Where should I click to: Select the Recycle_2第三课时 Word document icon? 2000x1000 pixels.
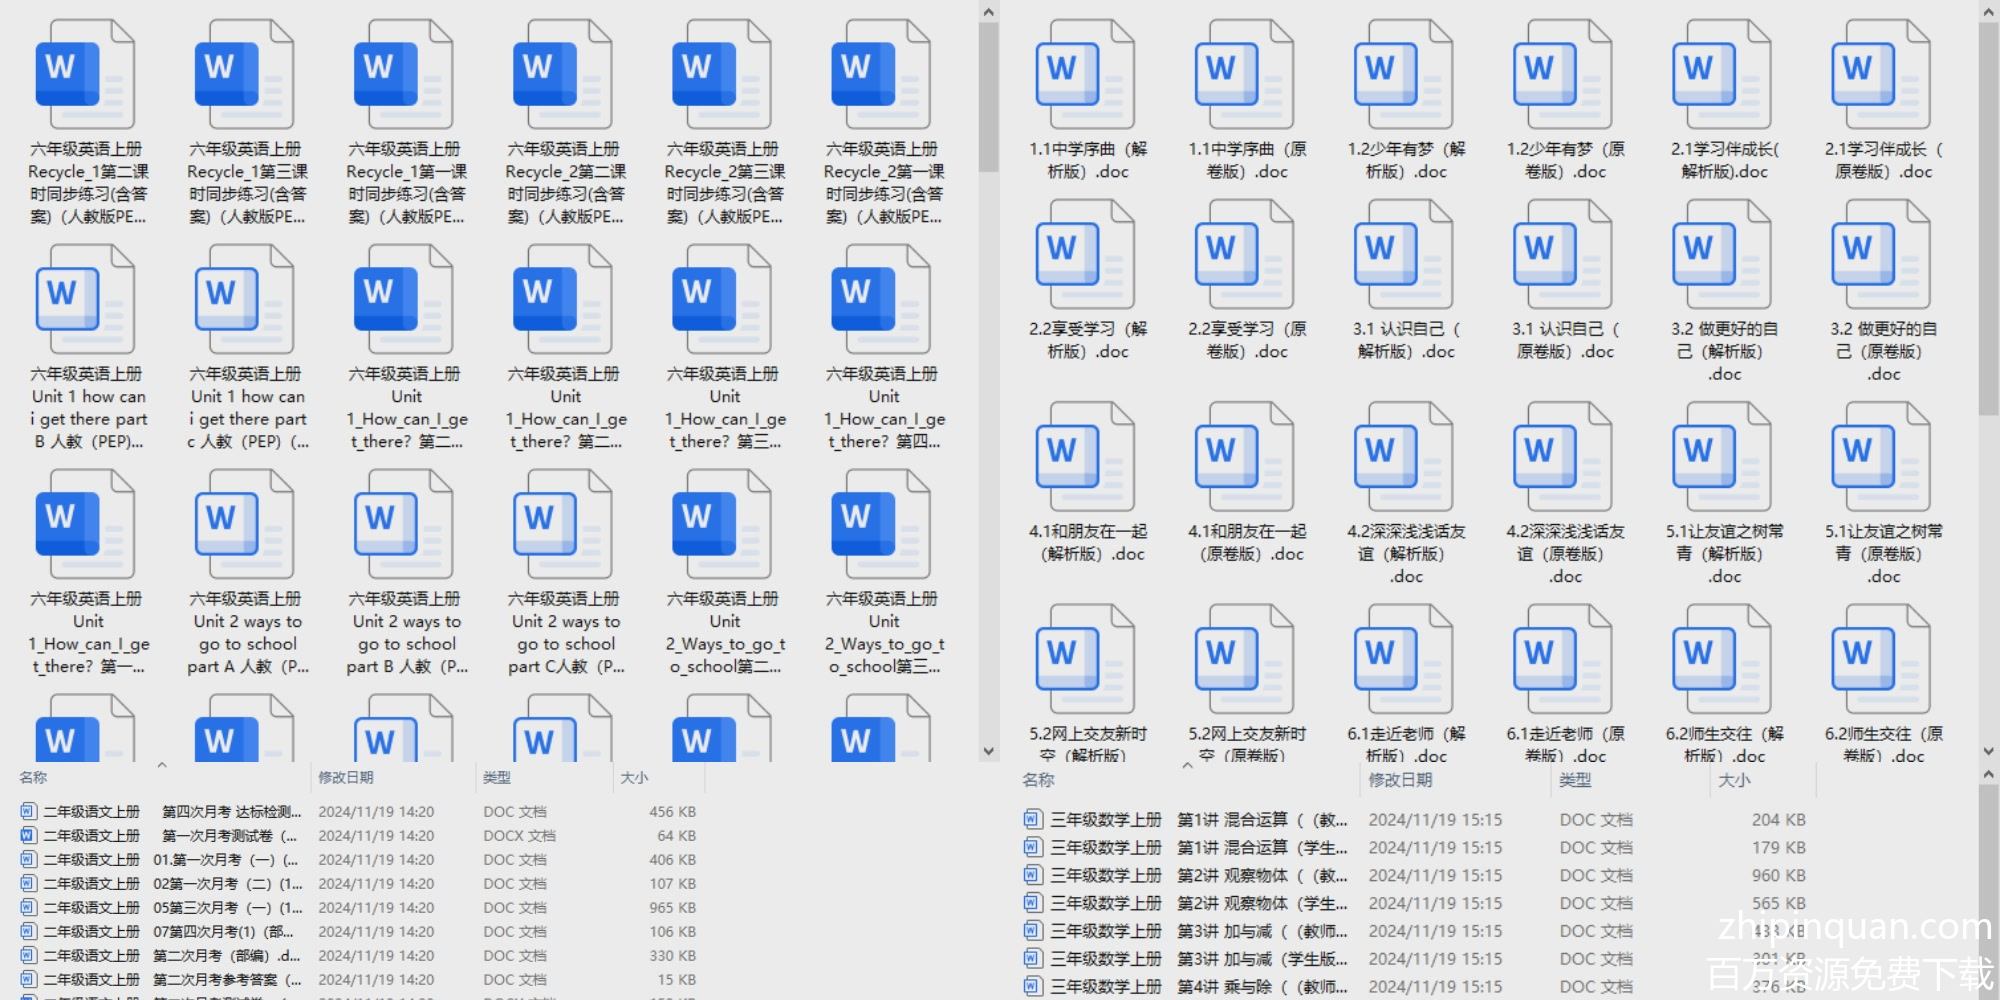coord(721,75)
